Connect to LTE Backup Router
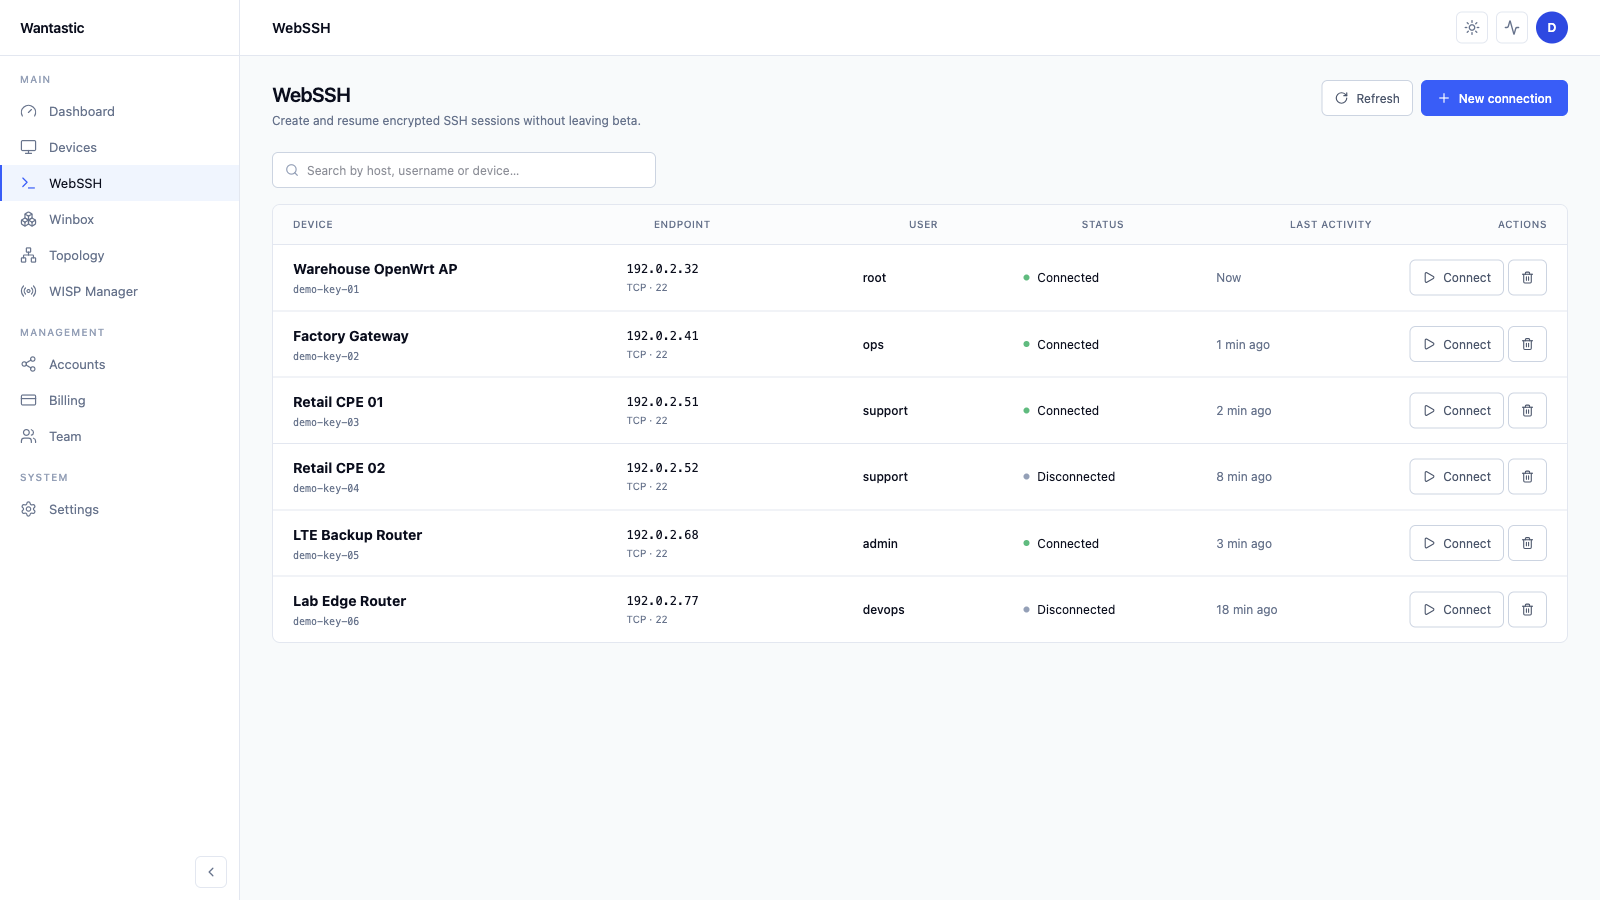Screen dimensions: 1600x900 [x=1456, y=543]
